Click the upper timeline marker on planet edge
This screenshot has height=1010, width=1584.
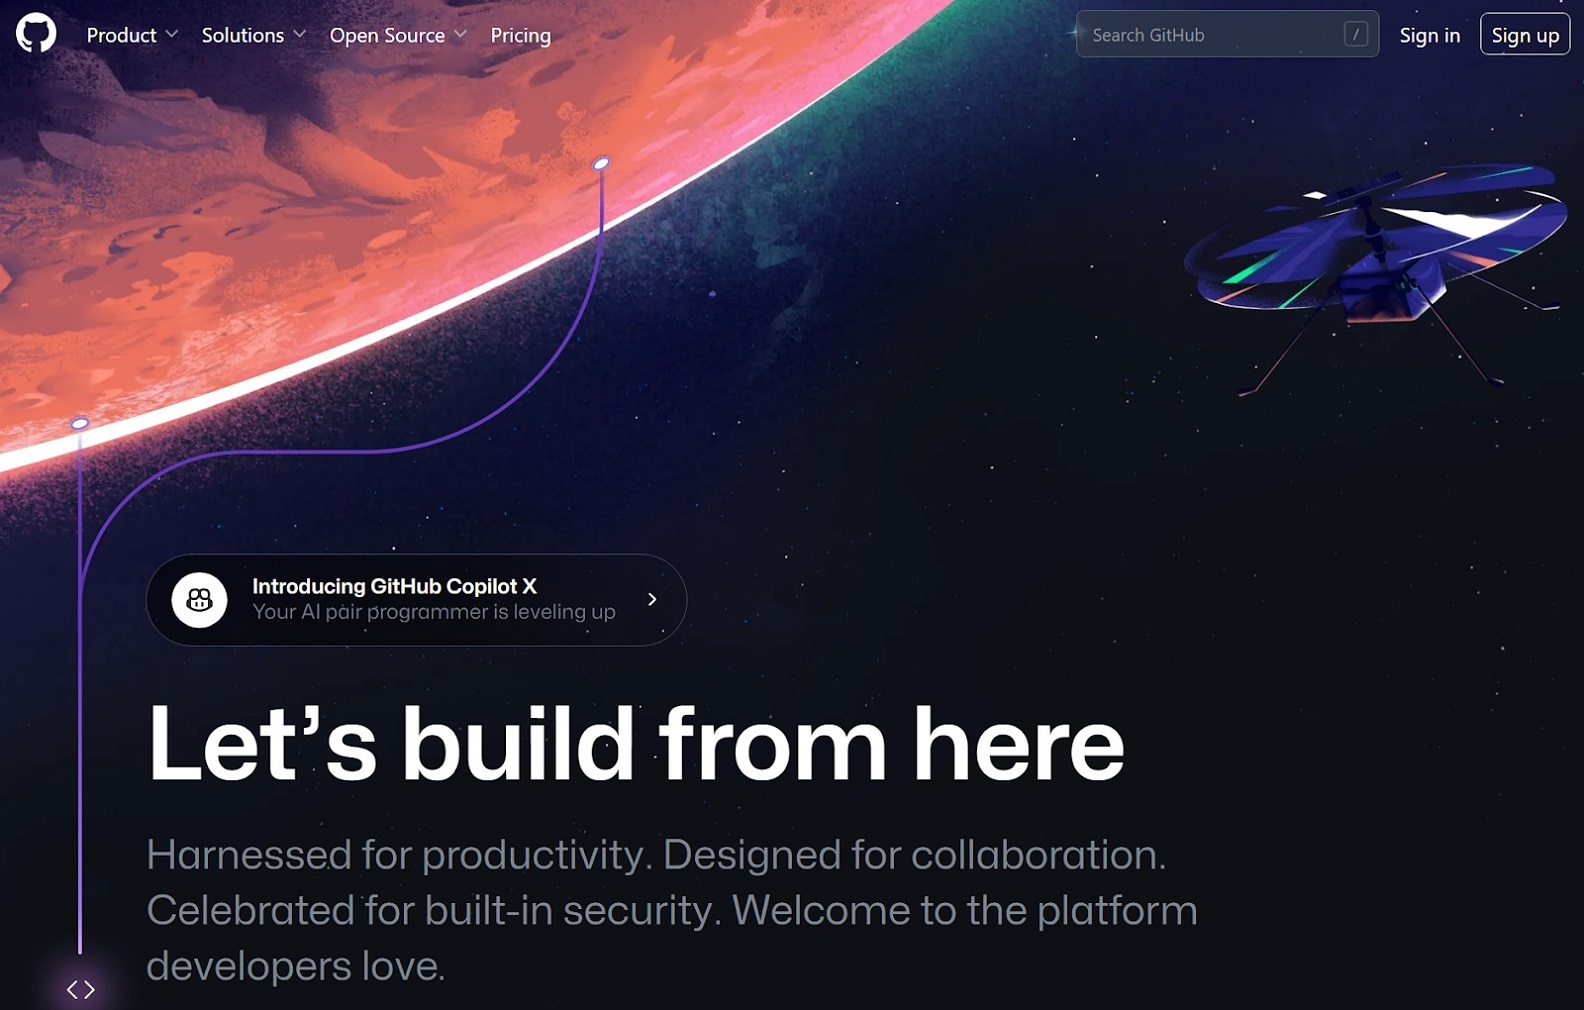(x=601, y=163)
